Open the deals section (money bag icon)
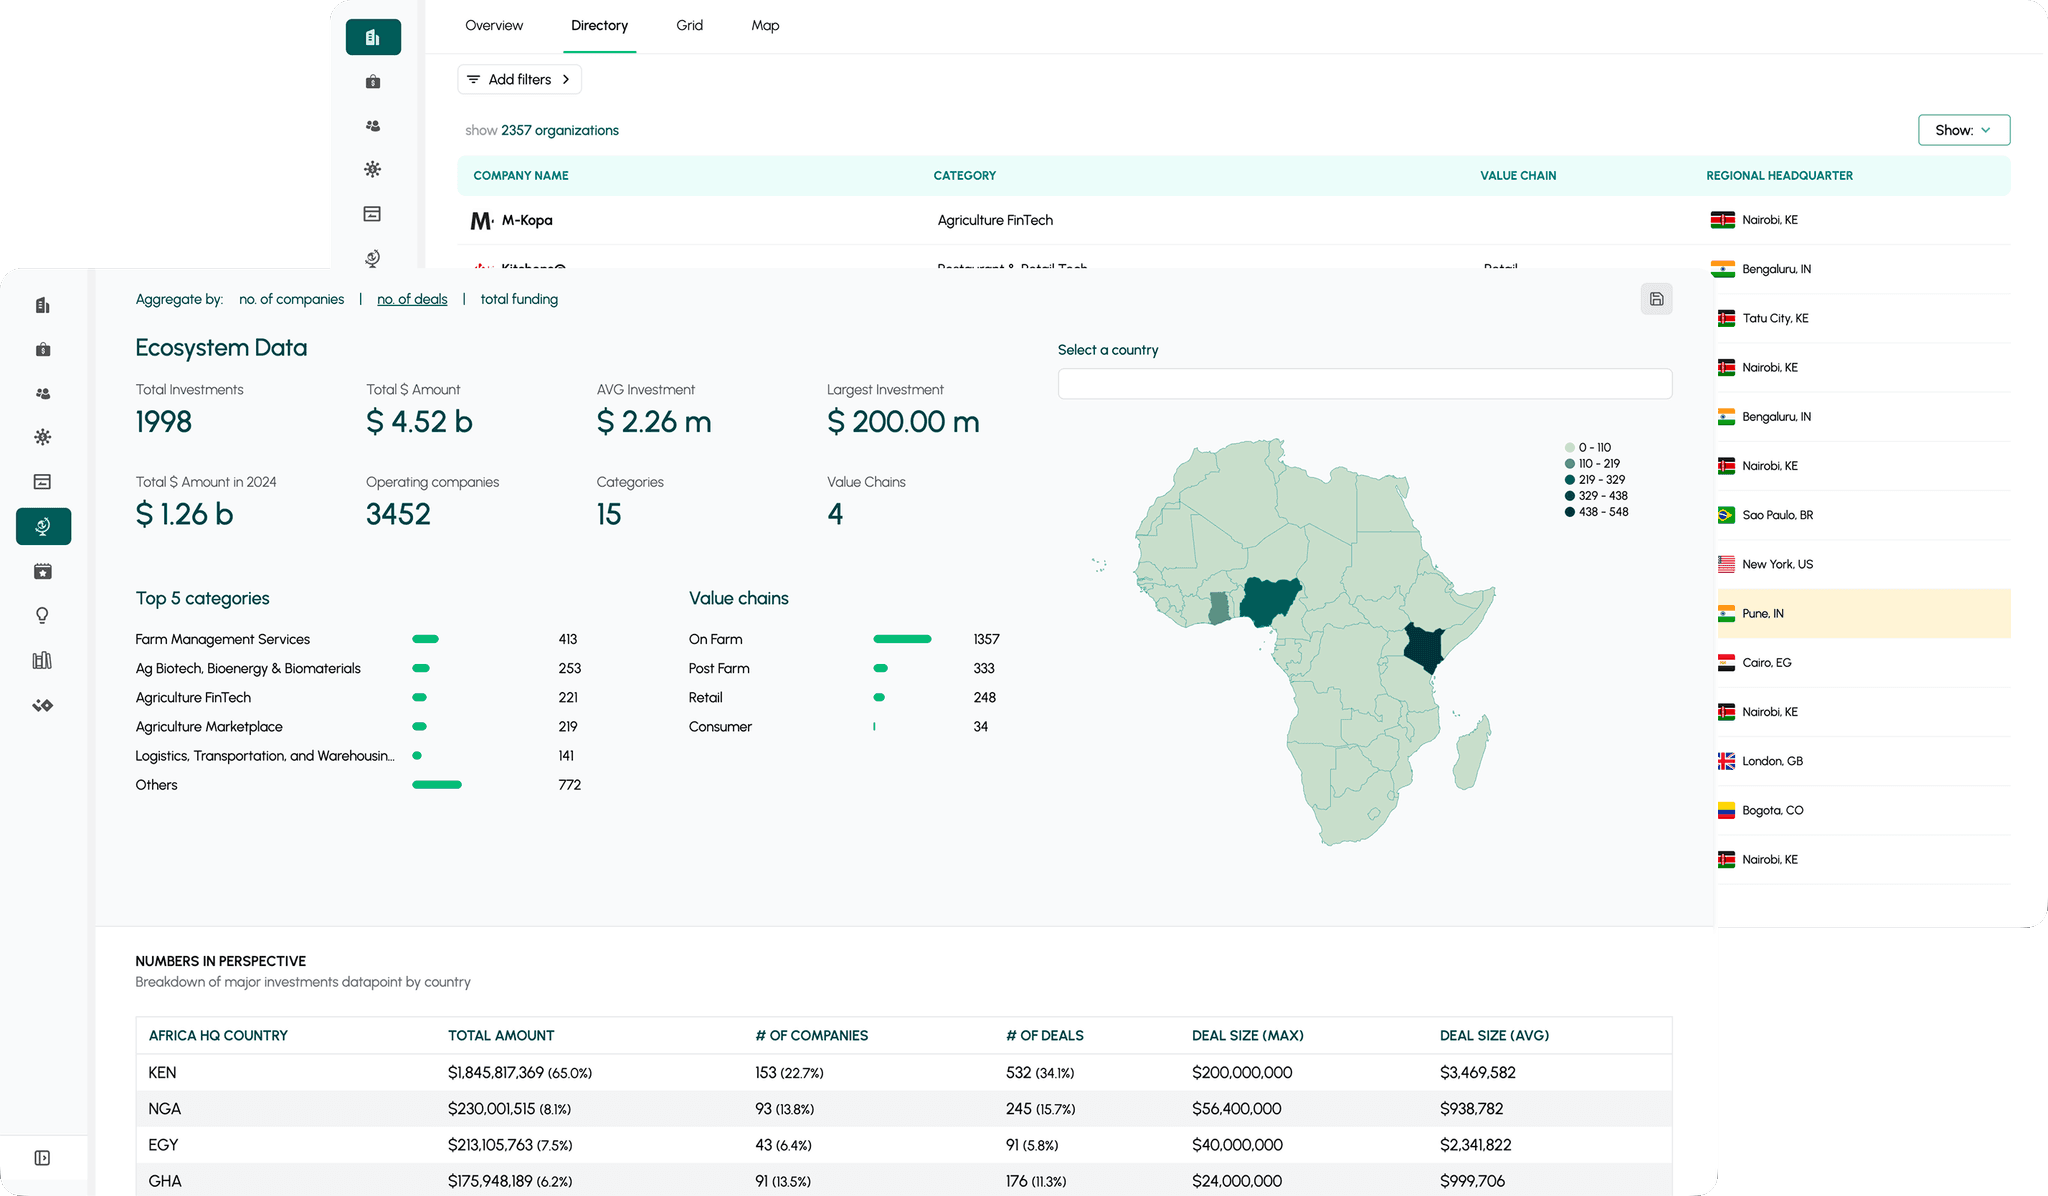 tap(43, 349)
